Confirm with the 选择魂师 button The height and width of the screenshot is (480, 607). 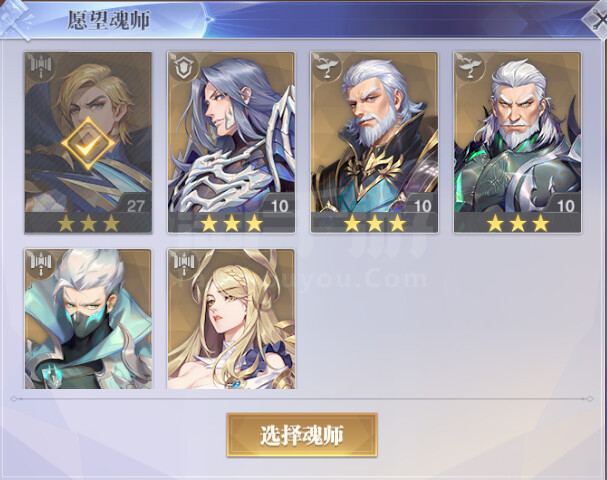pos(302,435)
